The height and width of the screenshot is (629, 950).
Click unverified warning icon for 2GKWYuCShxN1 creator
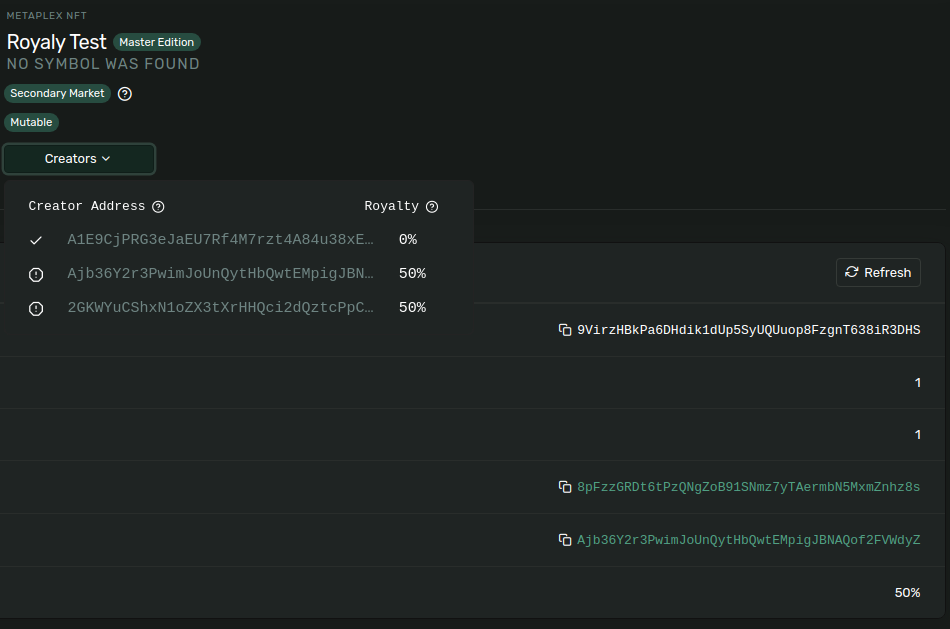click(36, 308)
